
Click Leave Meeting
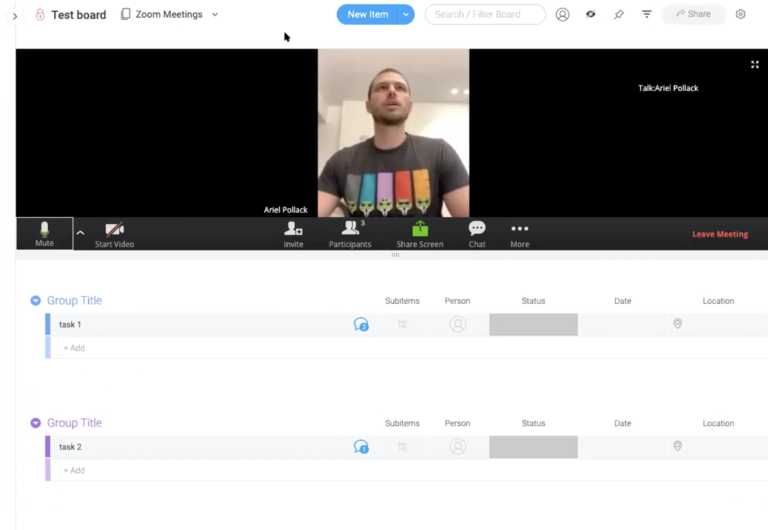719,234
